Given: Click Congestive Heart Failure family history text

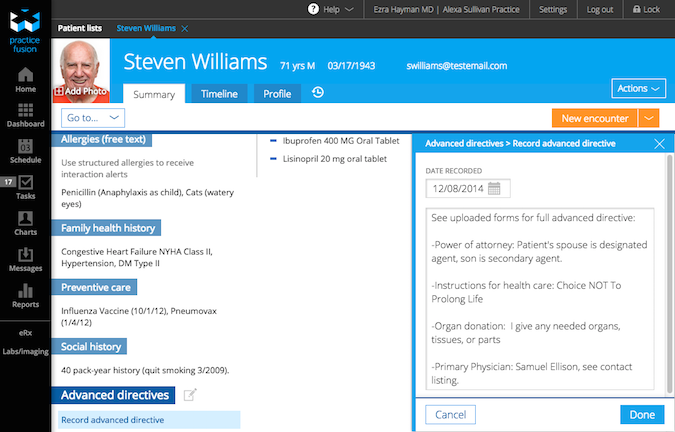Looking at the screenshot, I should [137, 257].
